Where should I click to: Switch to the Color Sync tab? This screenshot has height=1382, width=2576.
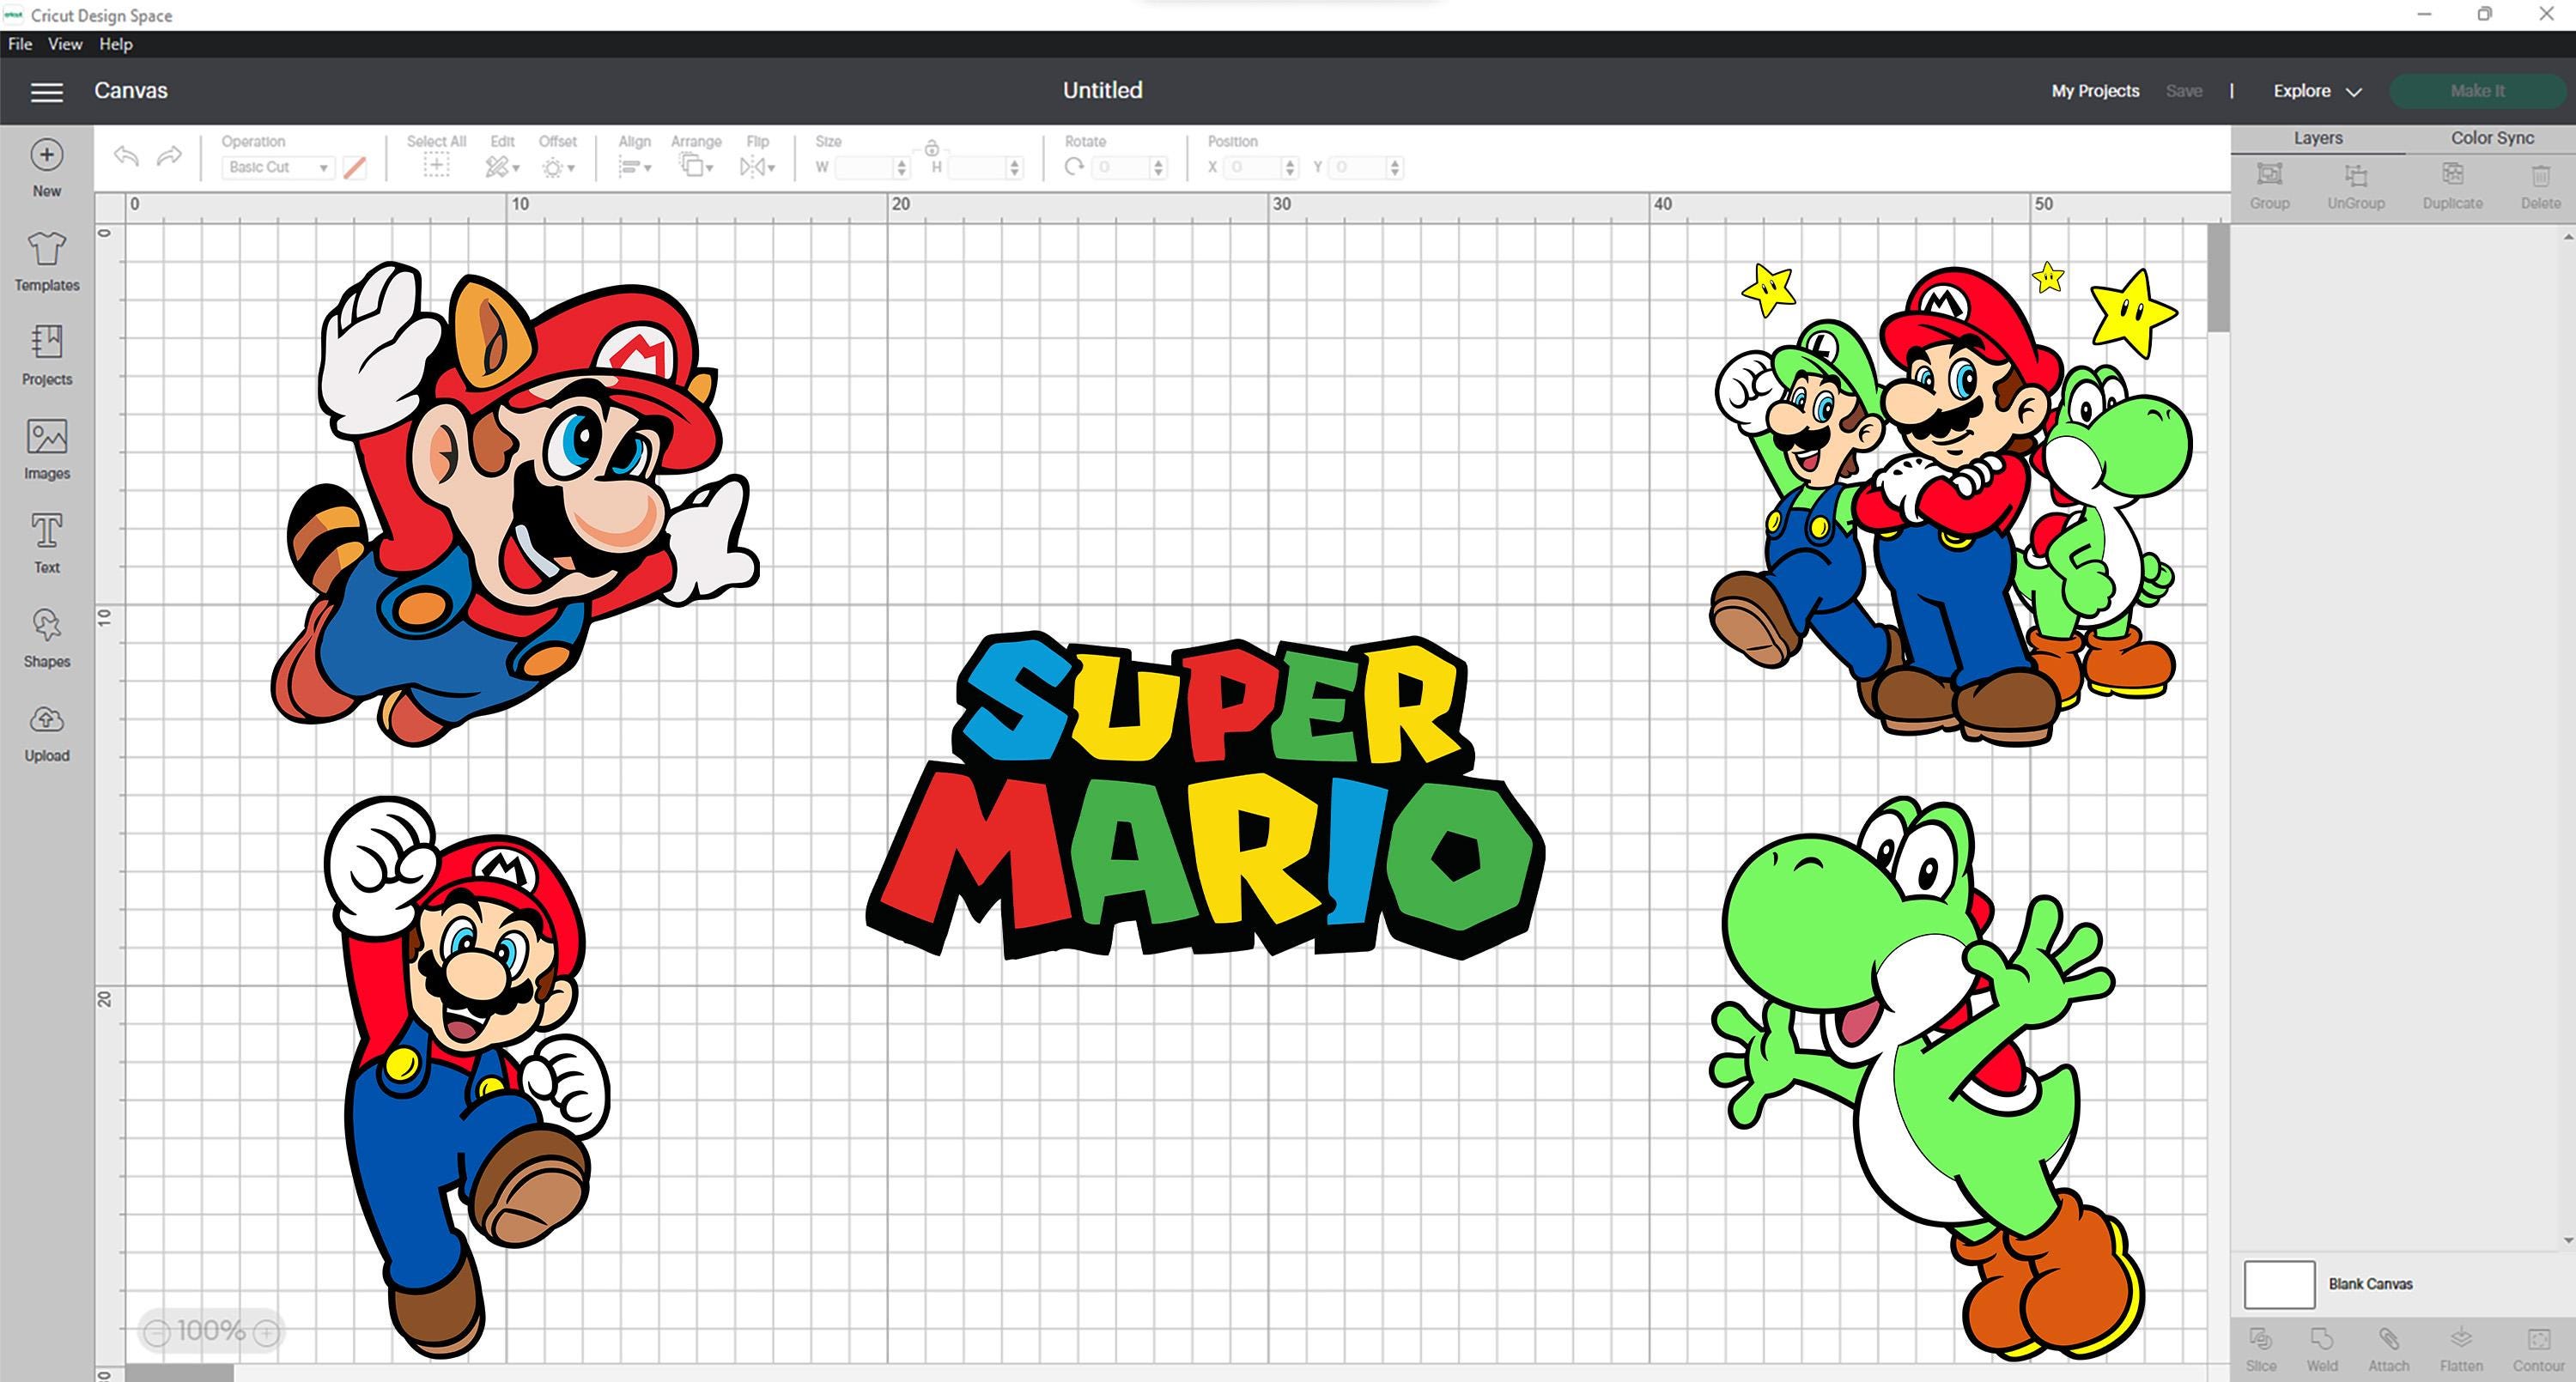click(x=2491, y=138)
